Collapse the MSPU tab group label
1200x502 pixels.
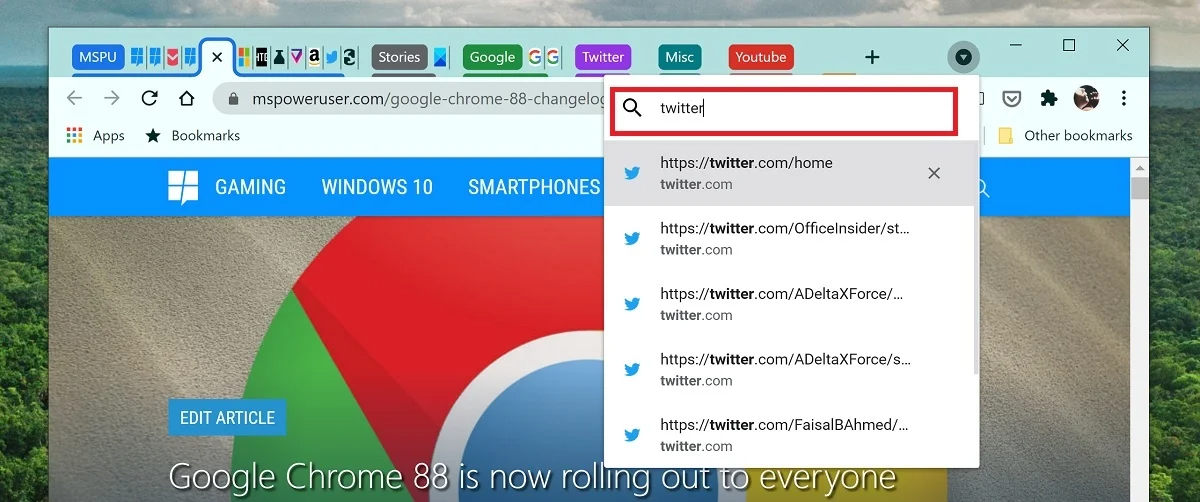(x=98, y=57)
